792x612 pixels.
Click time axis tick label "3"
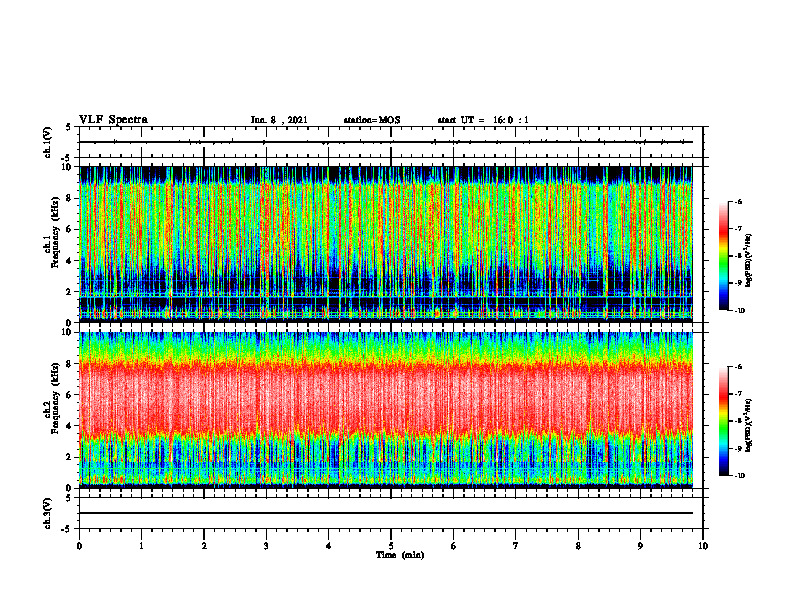point(266,546)
